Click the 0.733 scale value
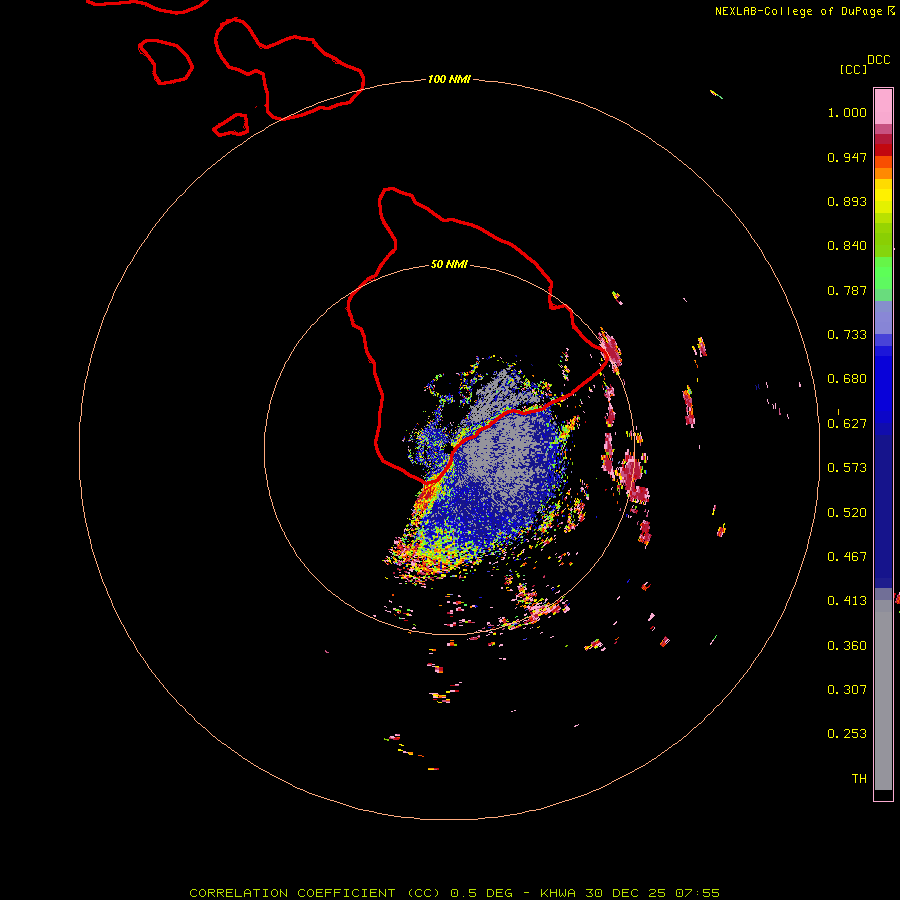The height and width of the screenshot is (900, 900). pos(847,335)
